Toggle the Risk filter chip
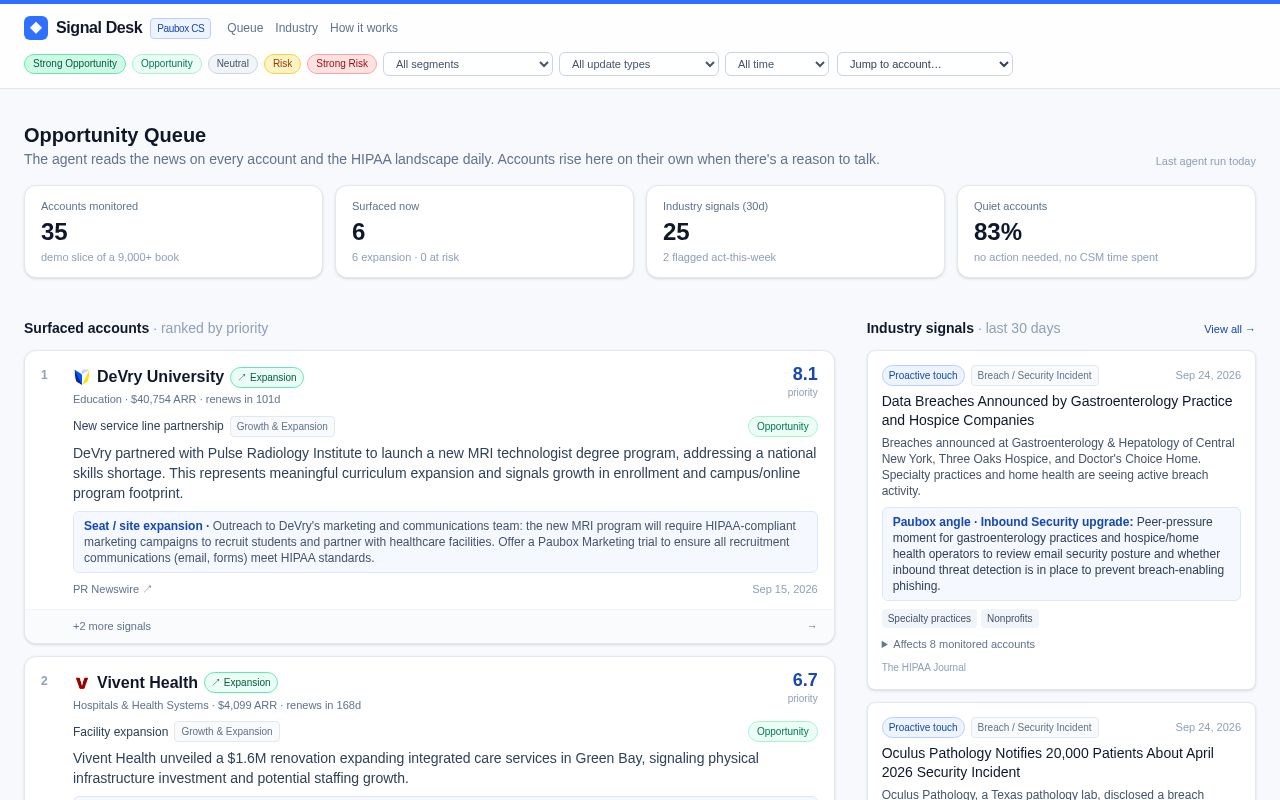 [282, 64]
